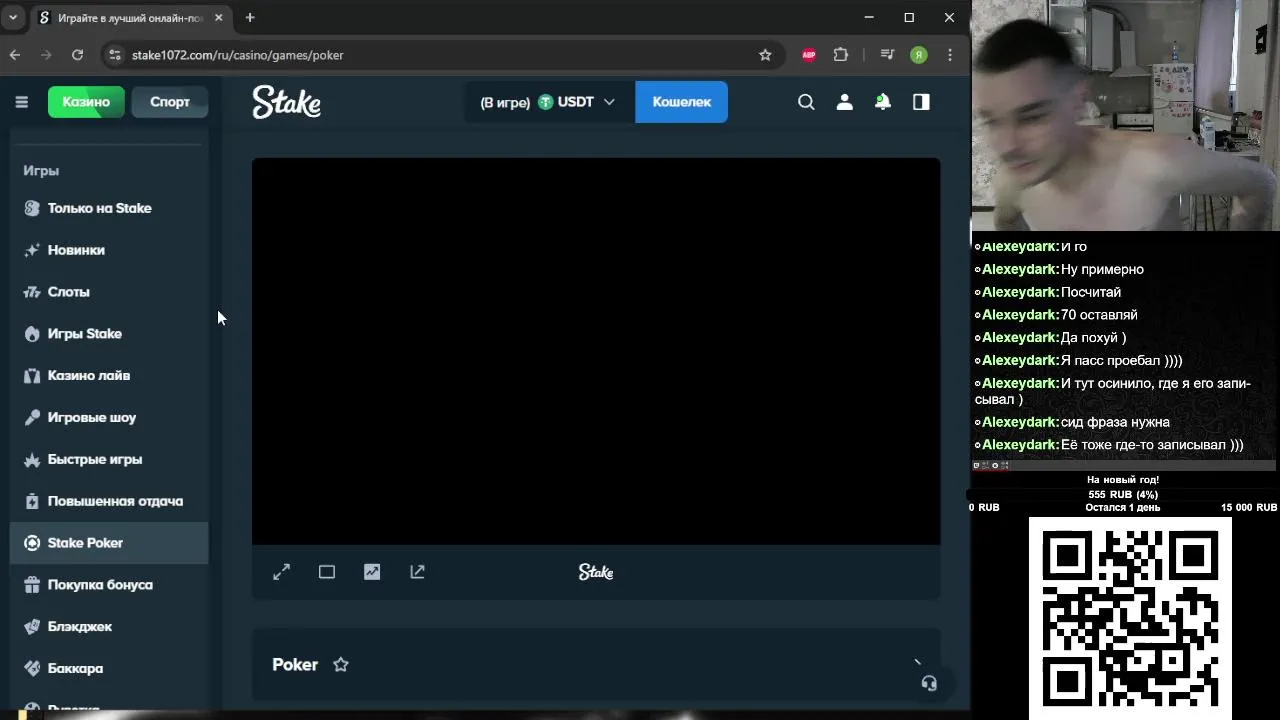Open Казино лайв category
Image resolution: width=1280 pixels, height=720 pixels.
(x=110, y=376)
